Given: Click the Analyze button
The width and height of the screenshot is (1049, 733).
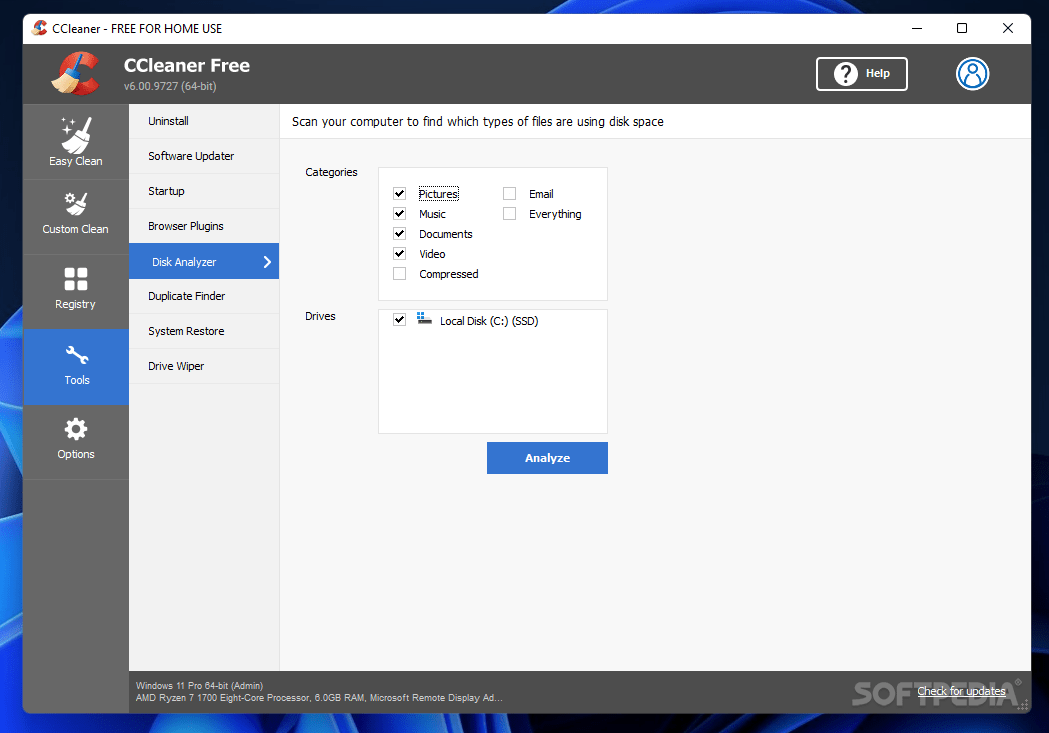Looking at the screenshot, I should pos(547,457).
